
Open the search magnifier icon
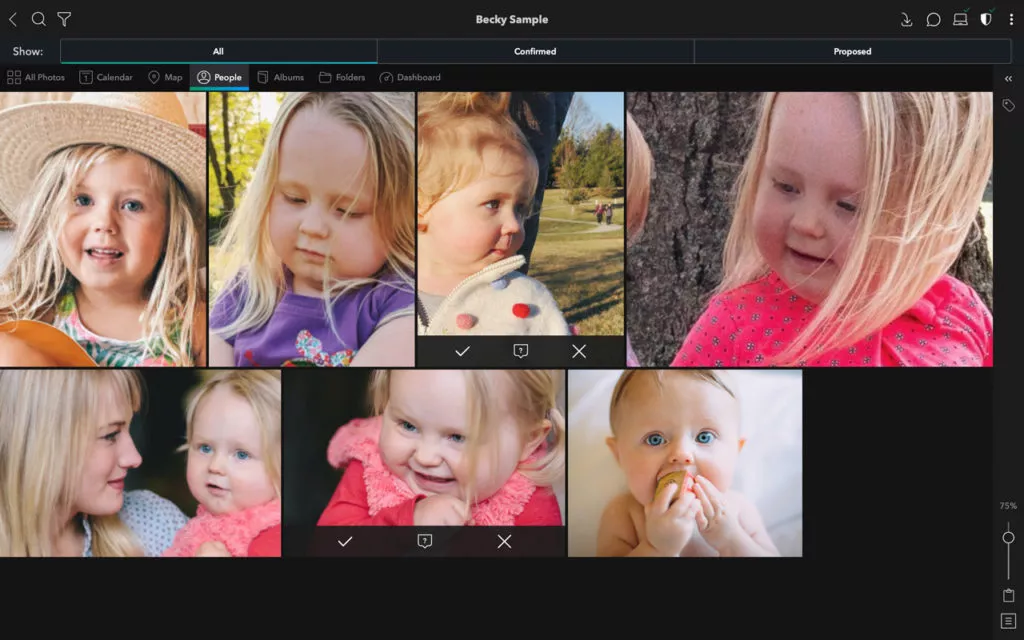[x=38, y=19]
